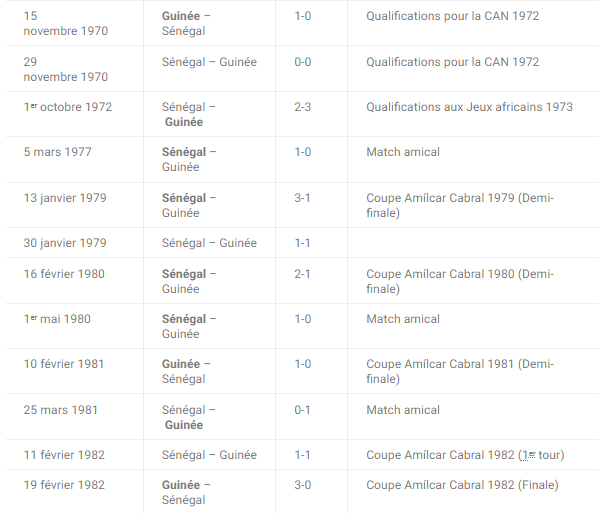Image resolution: width=604 pixels, height=513 pixels.
Task: Click the 2-3 score cell
Action: pos(303,107)
